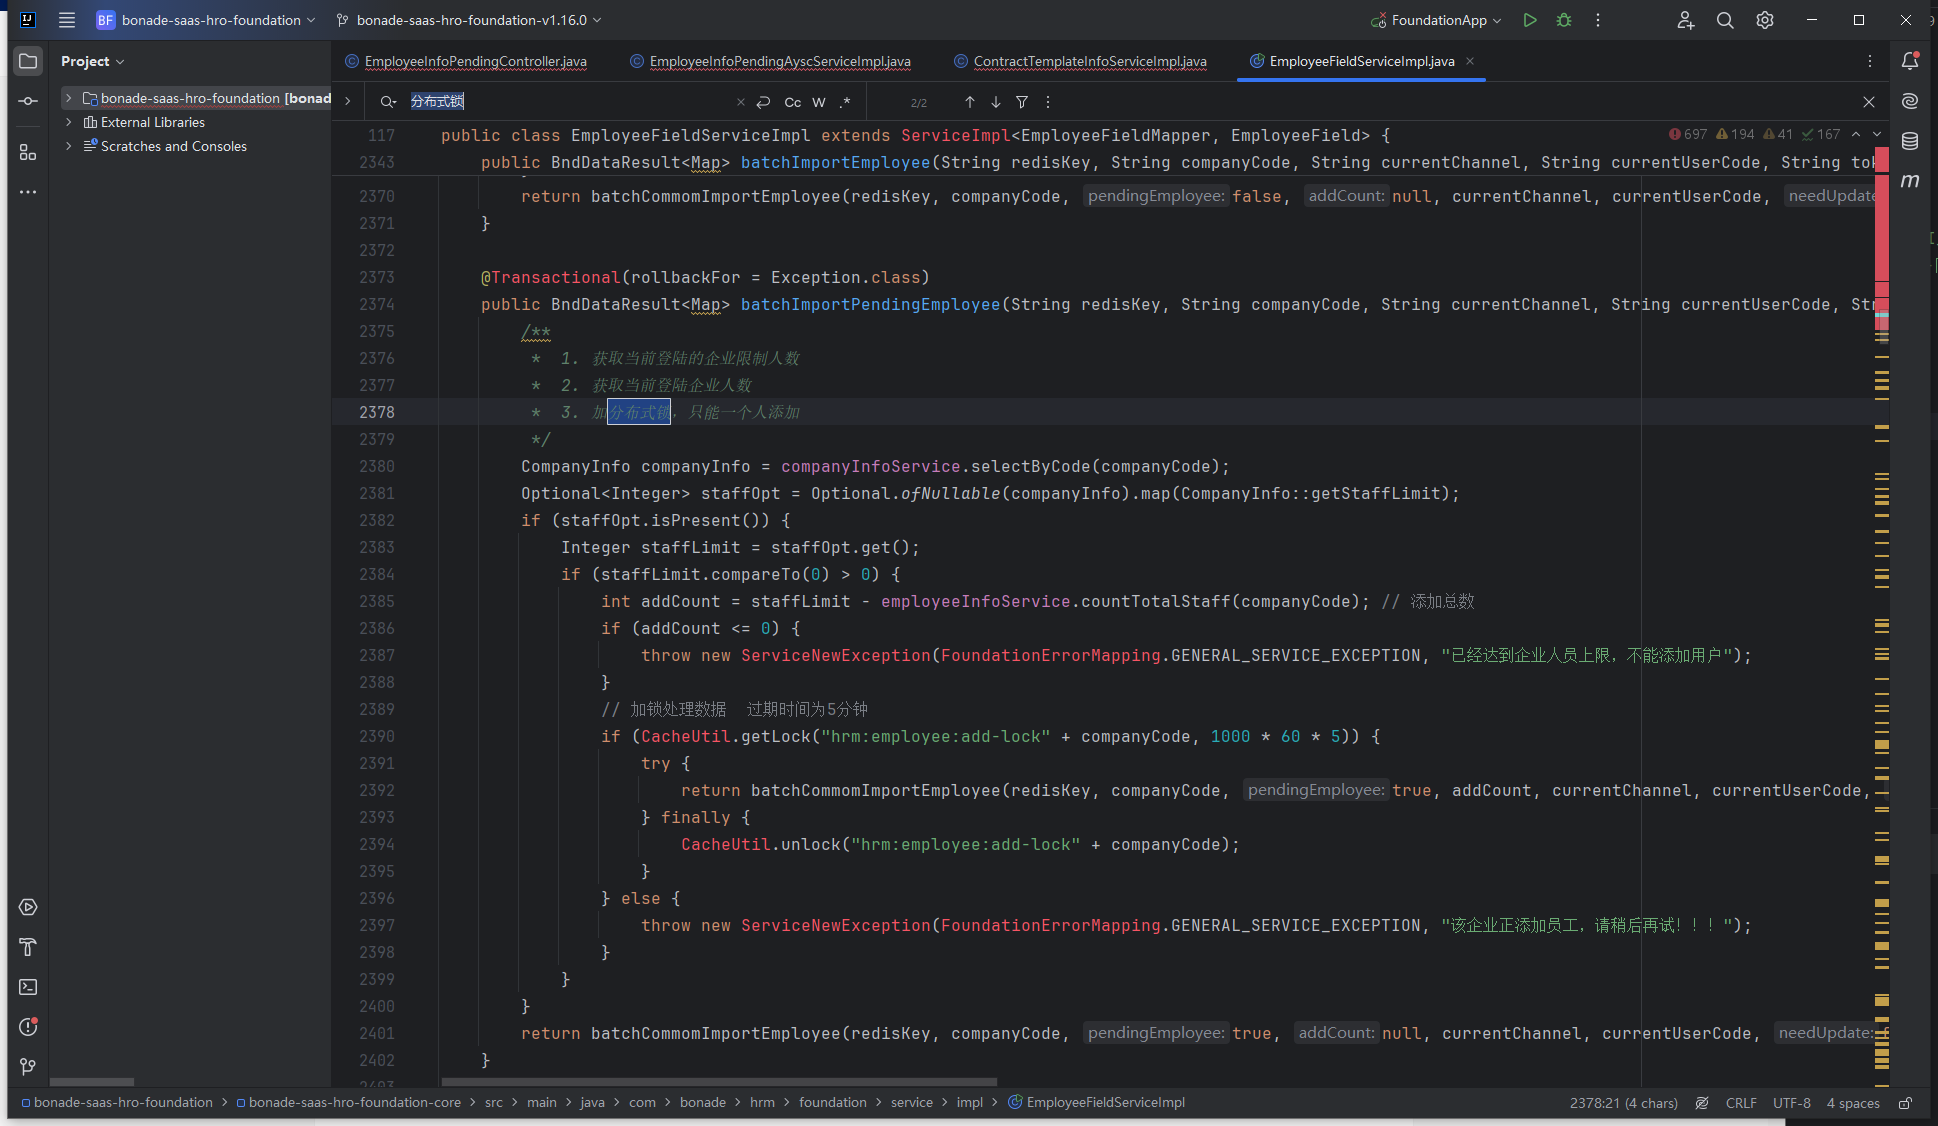Open the main hamburger menu
Image resolution: width=1938 pixels, height=1126 pixels.
tap(67, 20)
